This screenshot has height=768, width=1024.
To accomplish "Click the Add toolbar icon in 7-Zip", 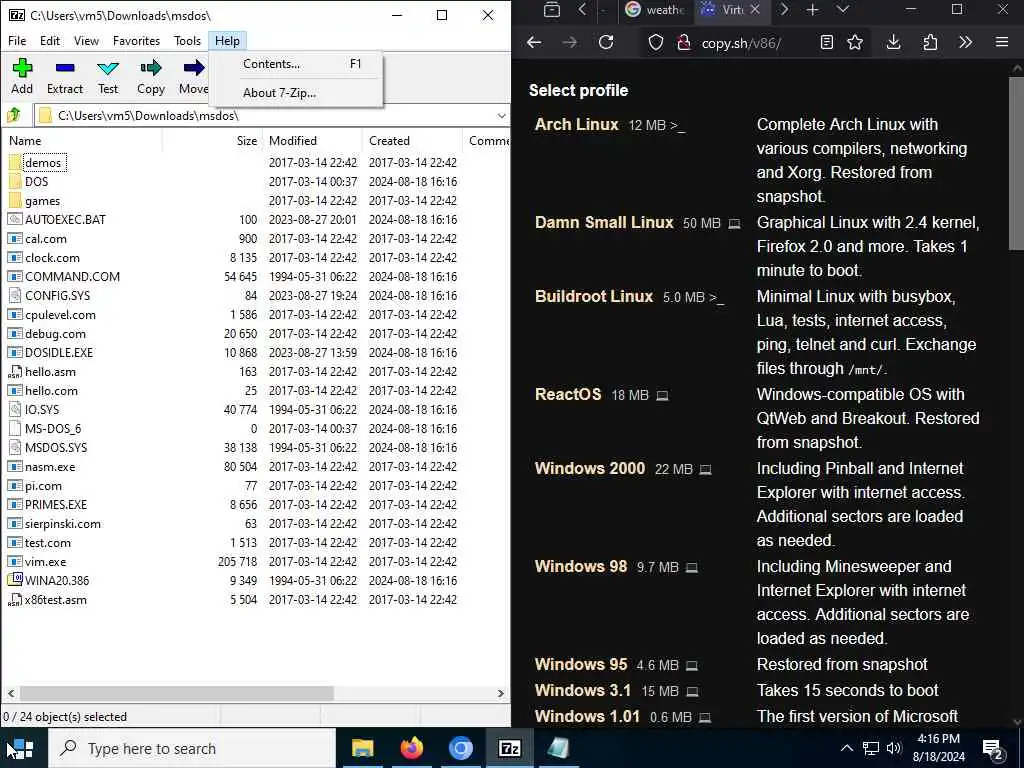I will pos(22,68).
